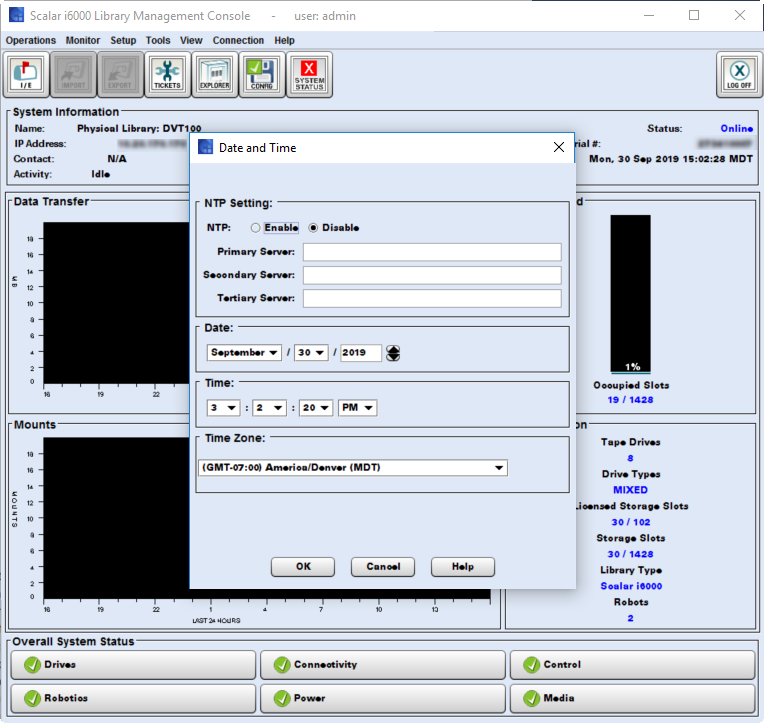
Task: Click the Library Type value Scalar i6000
Action: [x=631, y=586]
